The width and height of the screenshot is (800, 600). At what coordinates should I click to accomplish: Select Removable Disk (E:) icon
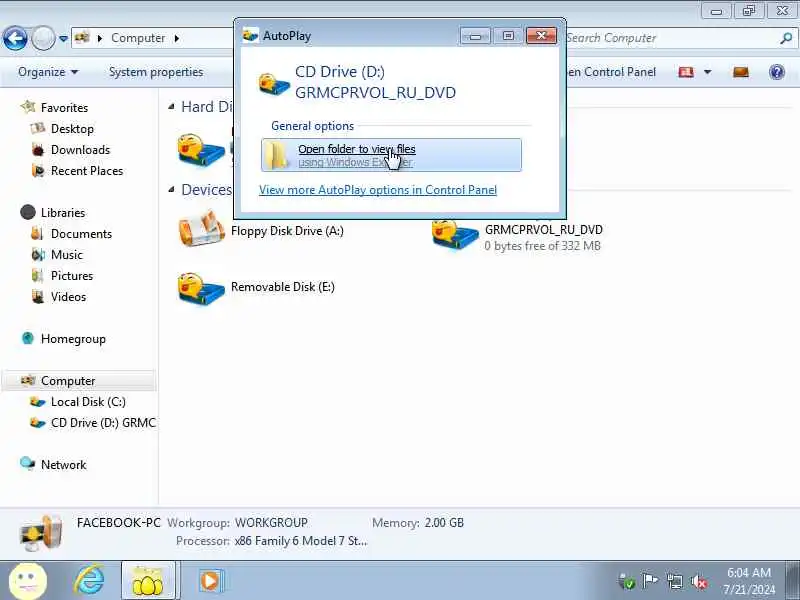pos(201,289)
